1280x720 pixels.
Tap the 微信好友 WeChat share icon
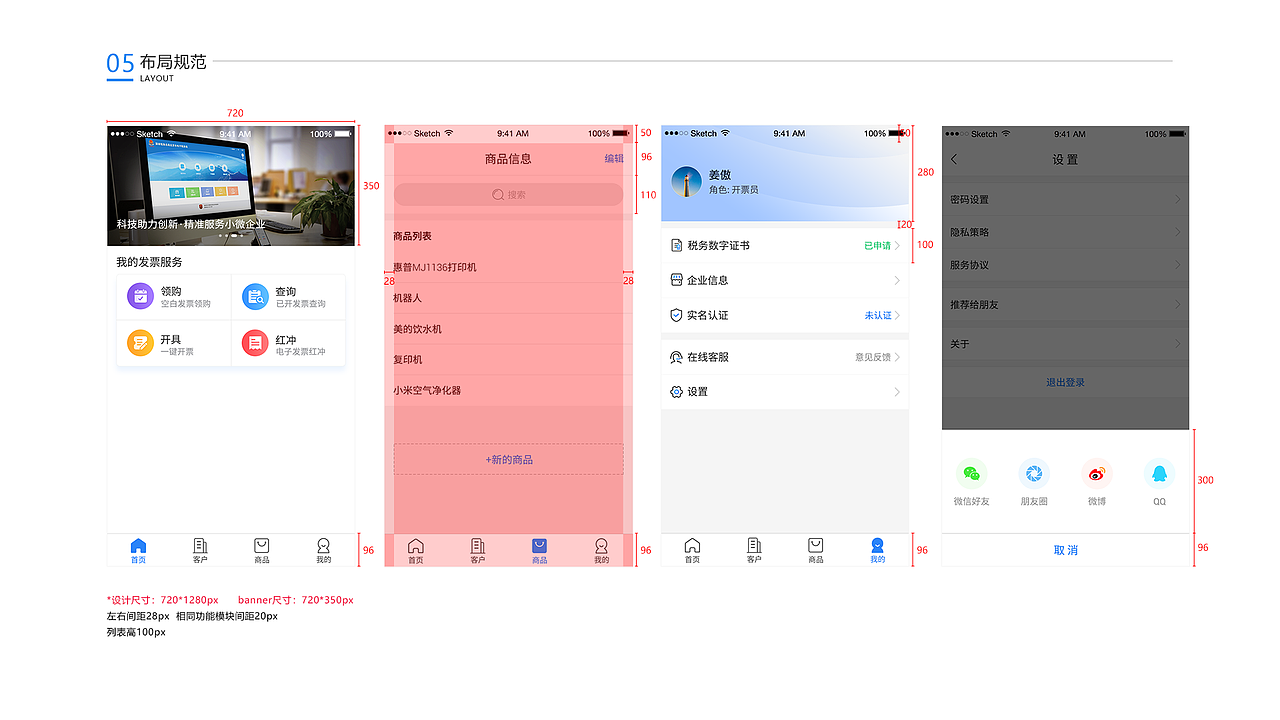[x=972, y=475]
